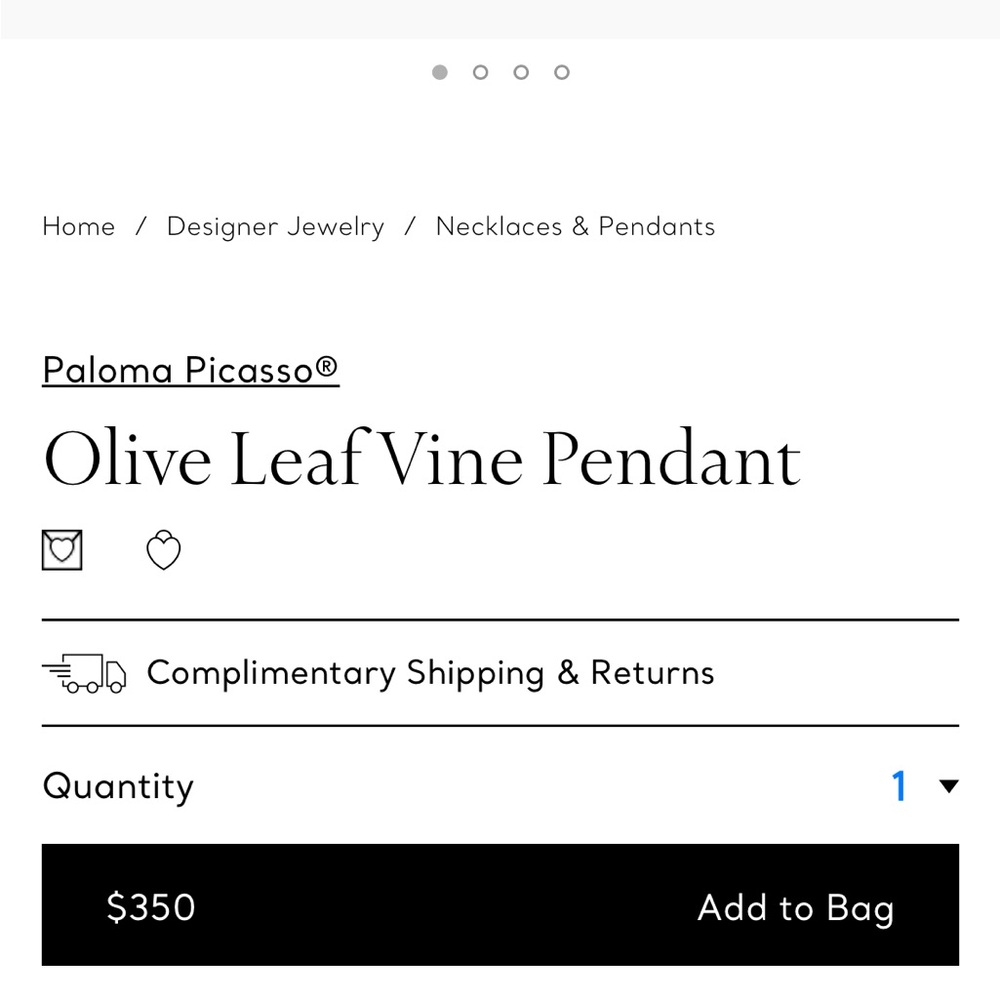The height and width of the screenshot is (1000, 1000).
Task: Select the second carousel indicator dot
Action: [x=480, y=72]
